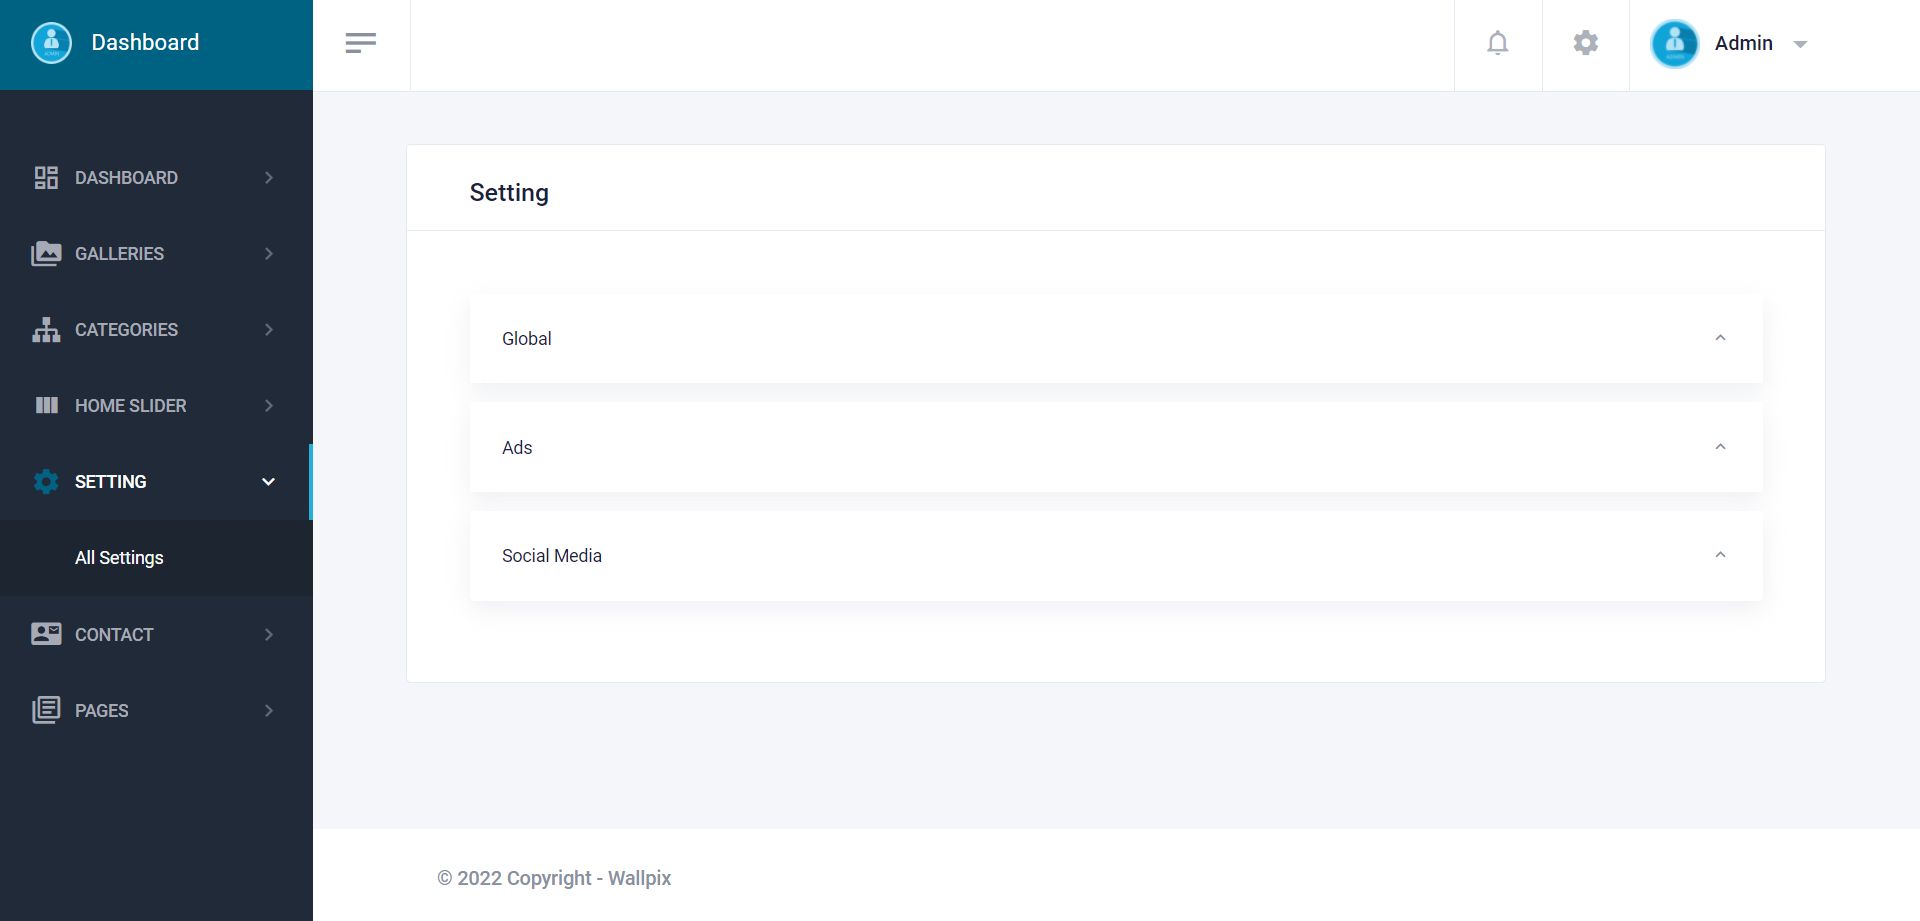Expand the Contact menu chevron arrow
The image size is (1920, 921).
click(x=268, y=635)
